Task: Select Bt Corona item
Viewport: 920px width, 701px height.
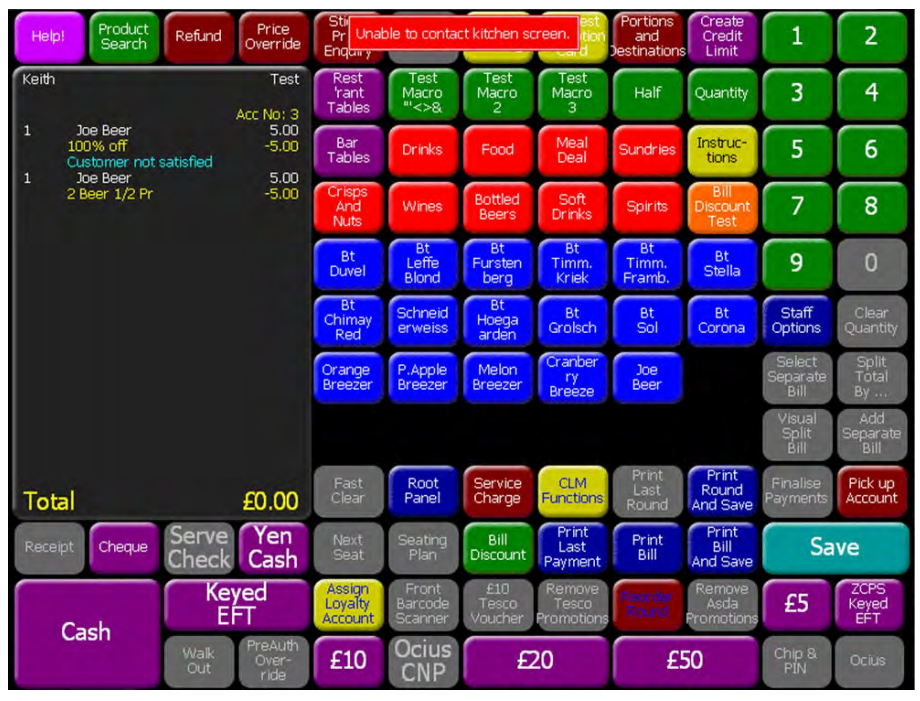Action: [722, 321]
